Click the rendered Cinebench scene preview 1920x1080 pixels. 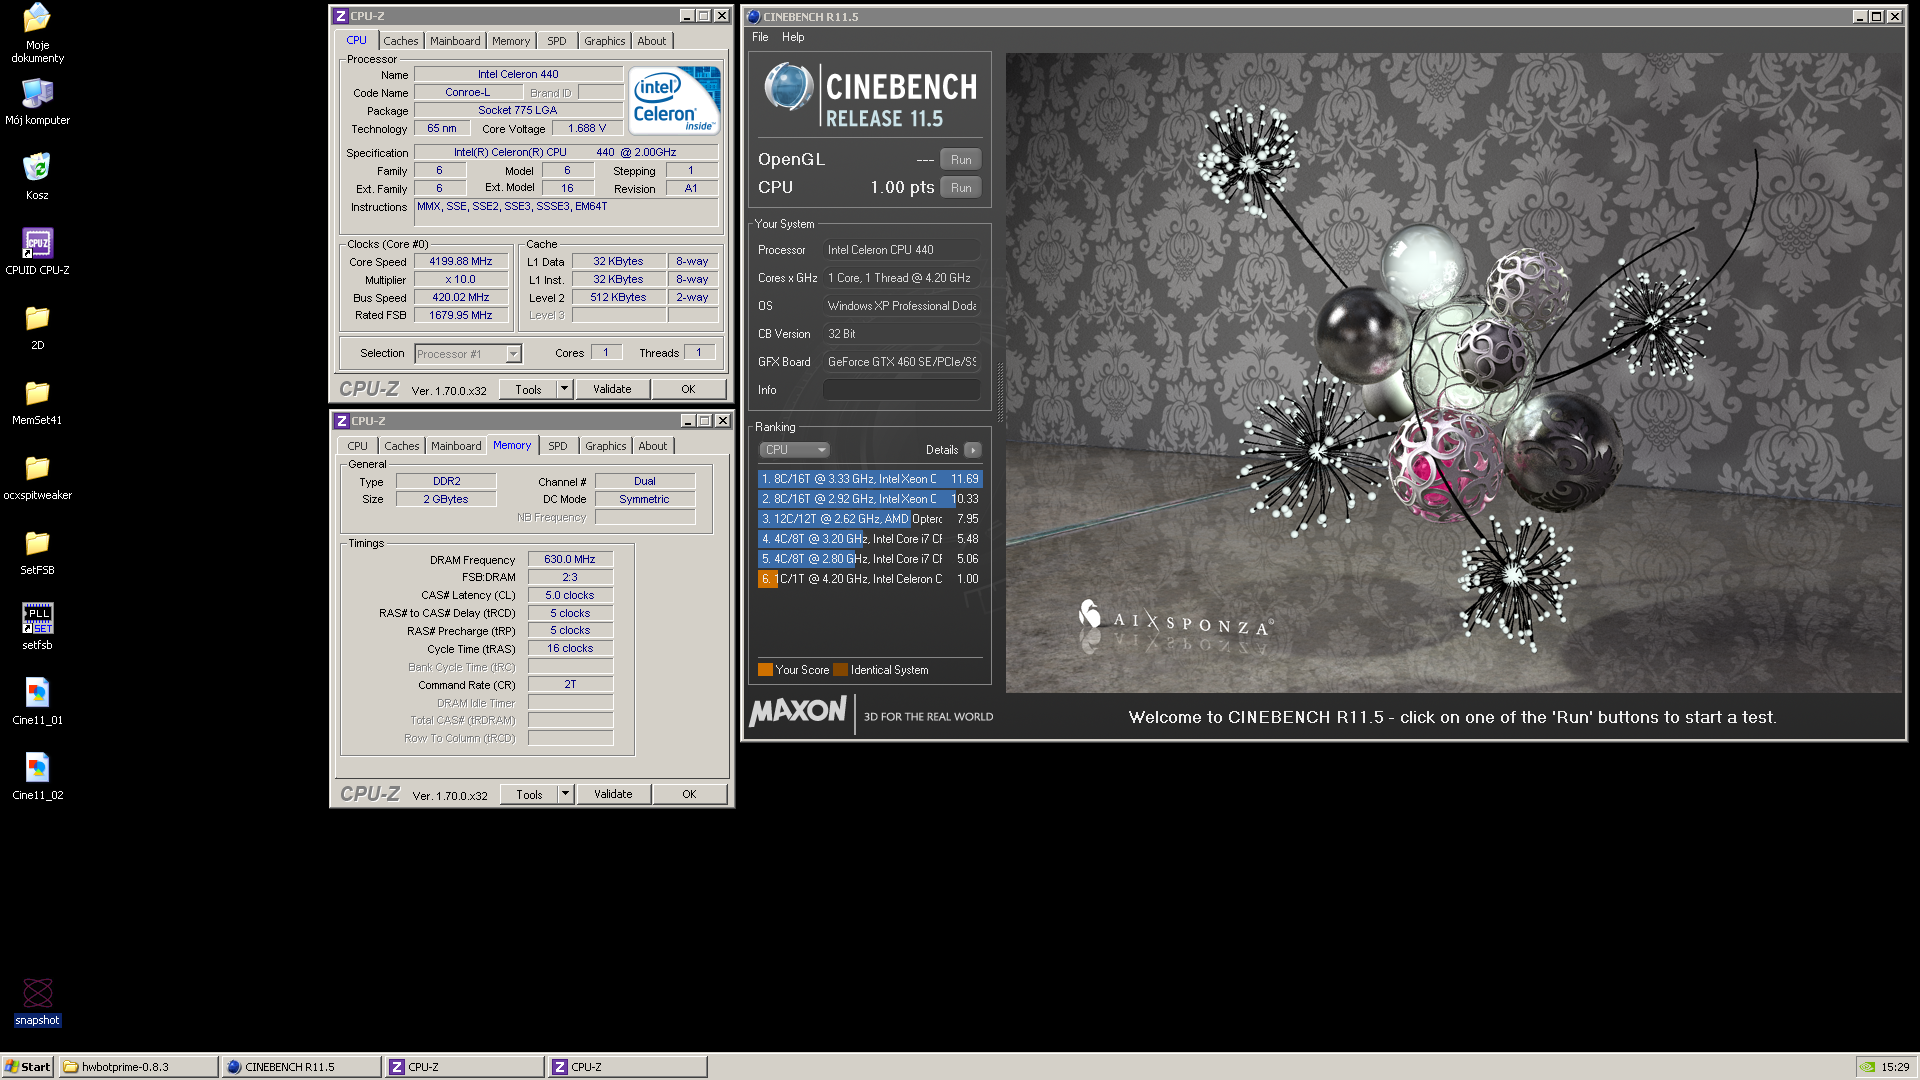pyautogui.click(x=1454, y=372)
